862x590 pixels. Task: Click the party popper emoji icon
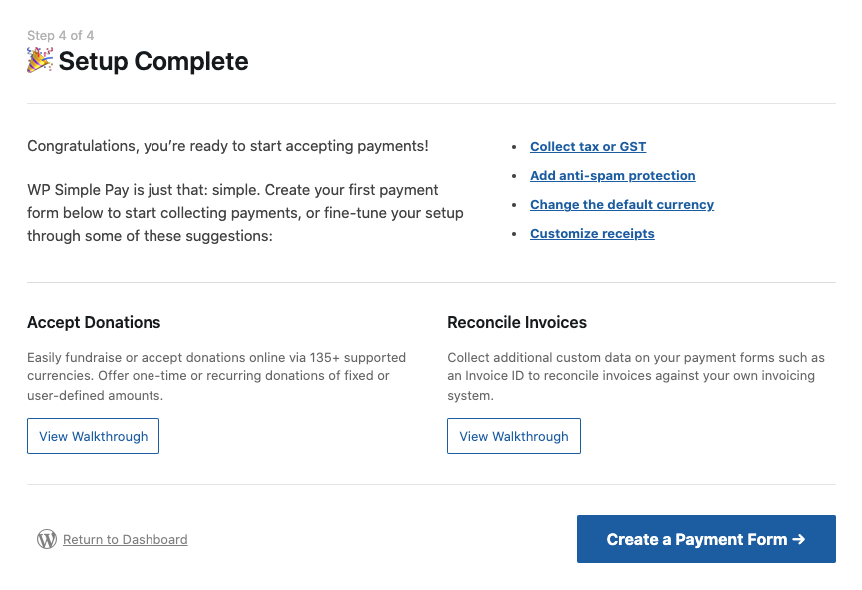tap(40, 61)
